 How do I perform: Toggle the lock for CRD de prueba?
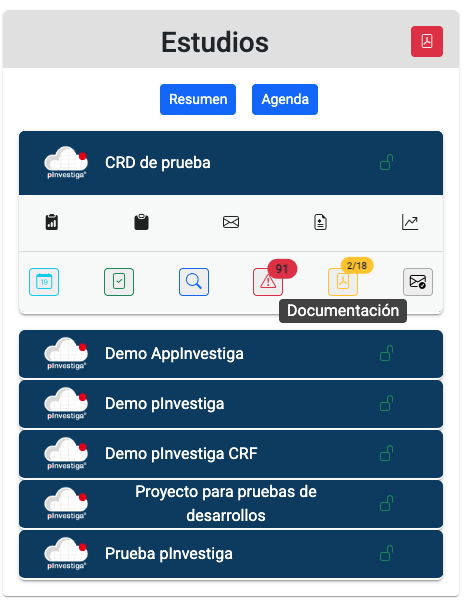(386, 162)
